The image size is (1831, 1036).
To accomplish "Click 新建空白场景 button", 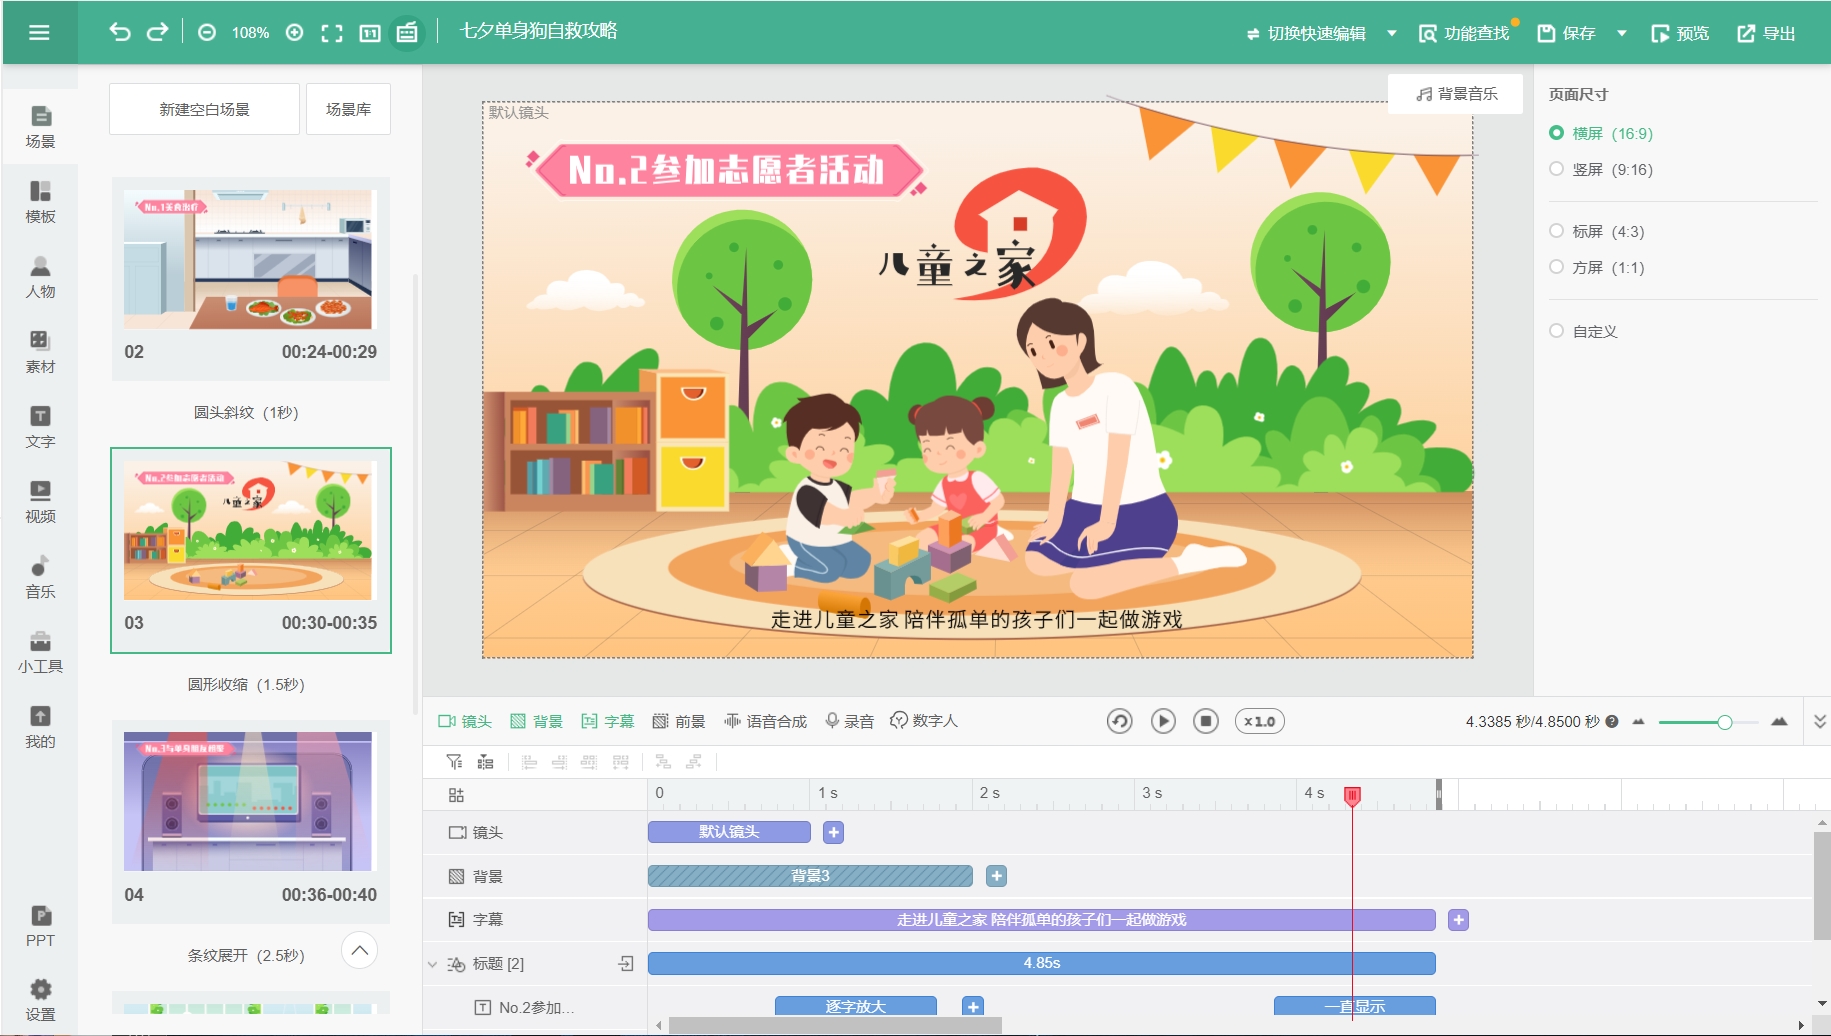I will (x=204, y=109).
